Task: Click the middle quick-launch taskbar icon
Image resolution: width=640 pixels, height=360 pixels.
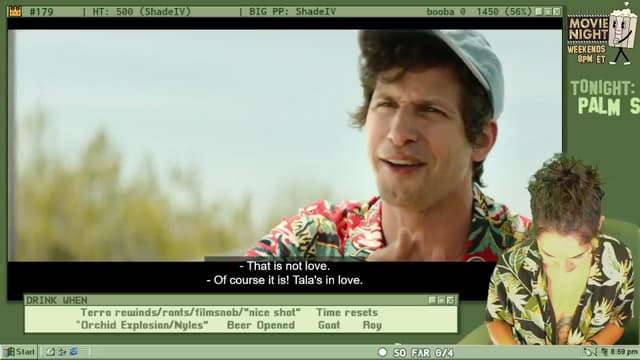Action: (x=62, y=352)
